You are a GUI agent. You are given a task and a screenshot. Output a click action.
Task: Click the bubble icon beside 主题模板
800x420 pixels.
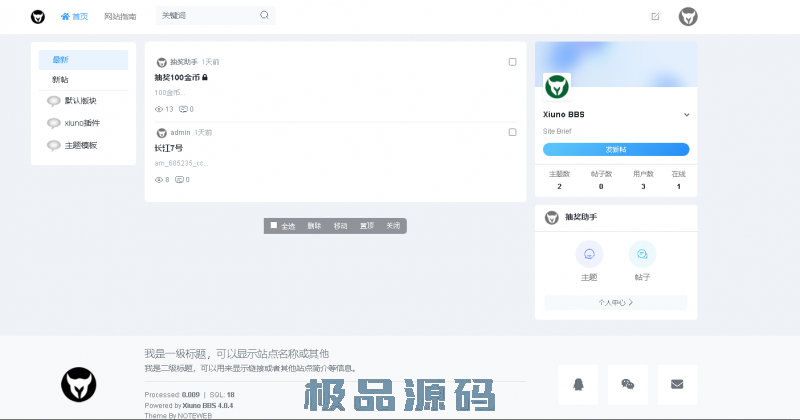pos(54,146)
